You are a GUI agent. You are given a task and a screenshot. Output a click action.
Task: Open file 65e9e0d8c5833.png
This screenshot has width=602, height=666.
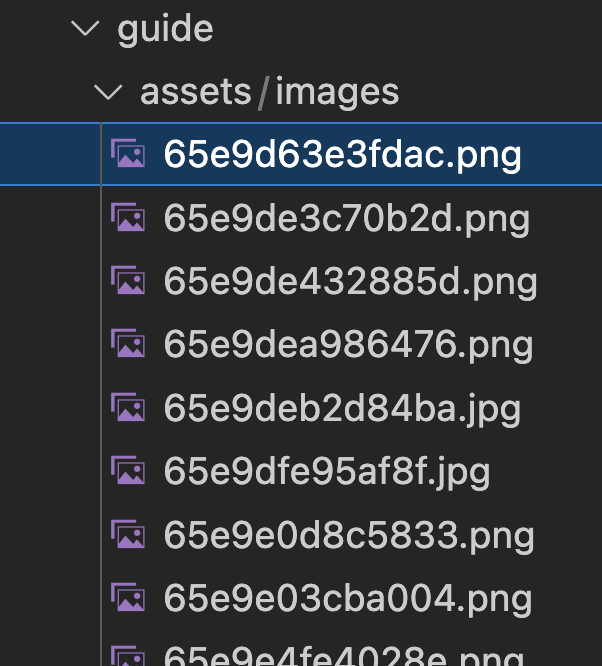349,536
